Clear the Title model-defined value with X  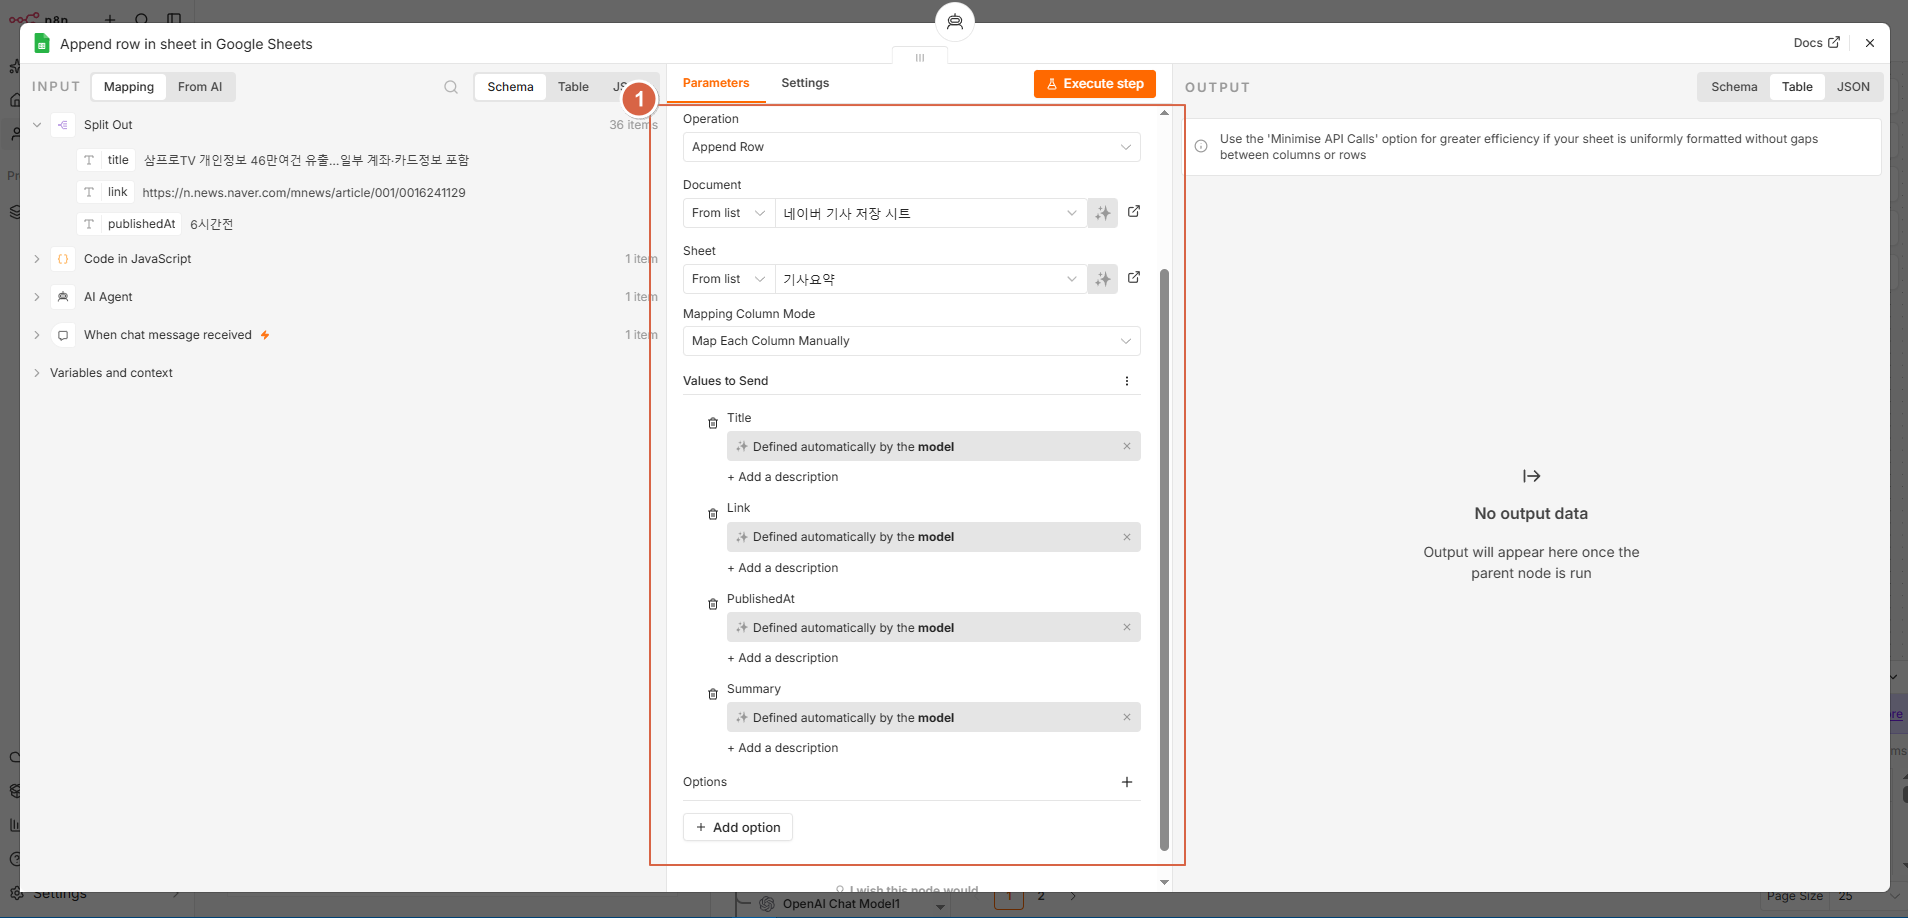click(1127, 446)
